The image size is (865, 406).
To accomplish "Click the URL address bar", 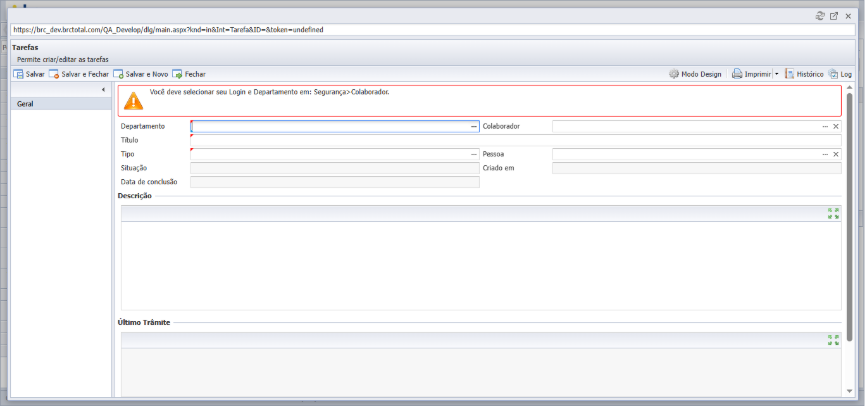I will pyautogui.click(x=432, y=30).
